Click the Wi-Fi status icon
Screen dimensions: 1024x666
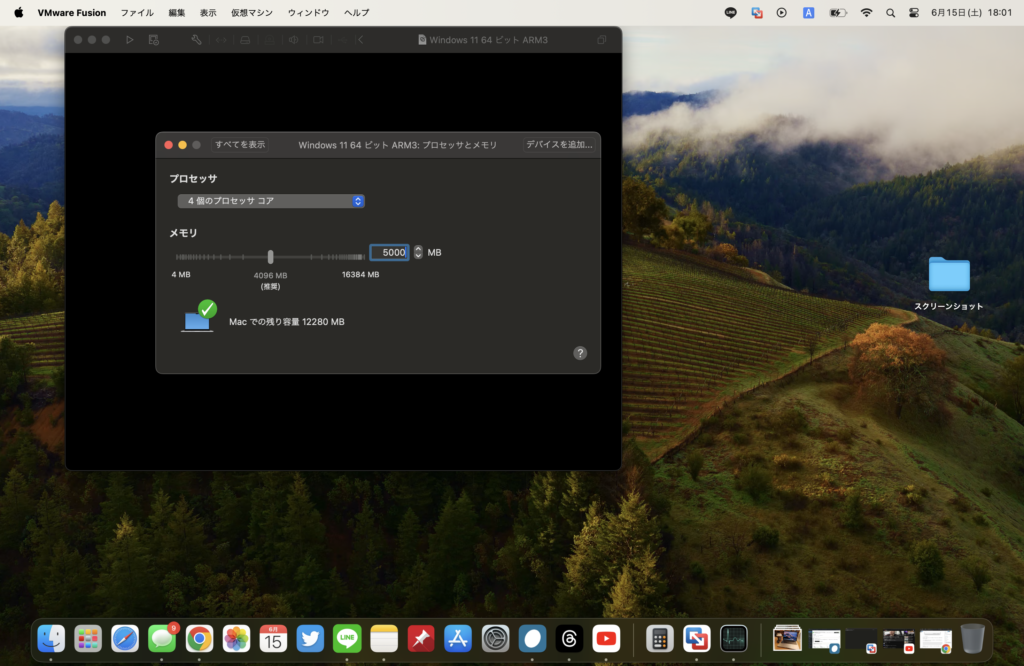866,13
